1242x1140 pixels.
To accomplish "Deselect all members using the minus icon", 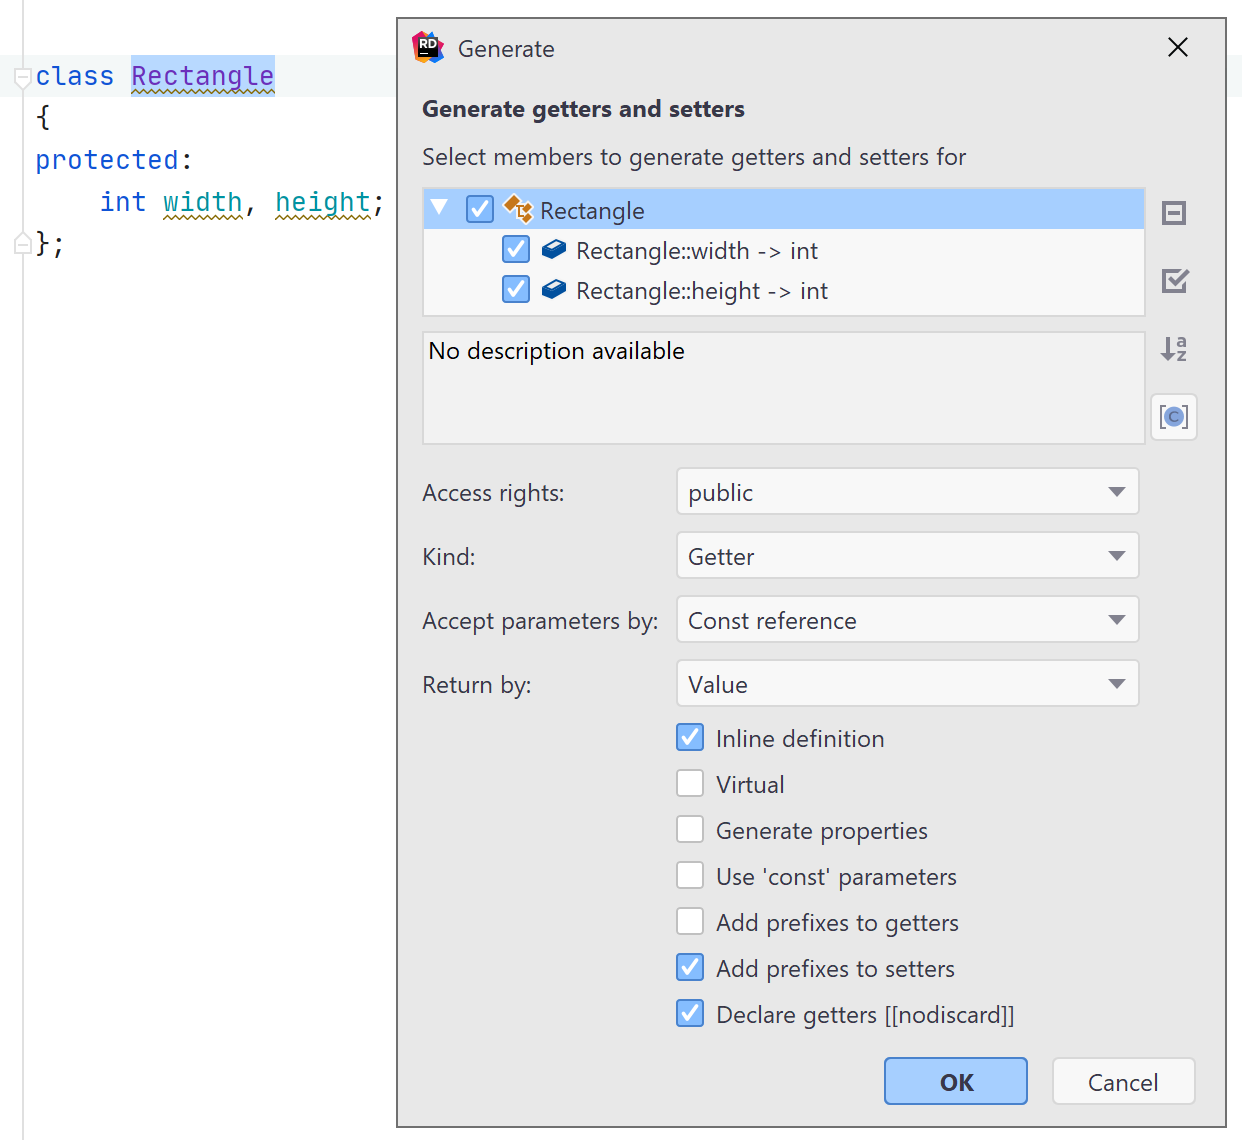I will coord(1173,212).
